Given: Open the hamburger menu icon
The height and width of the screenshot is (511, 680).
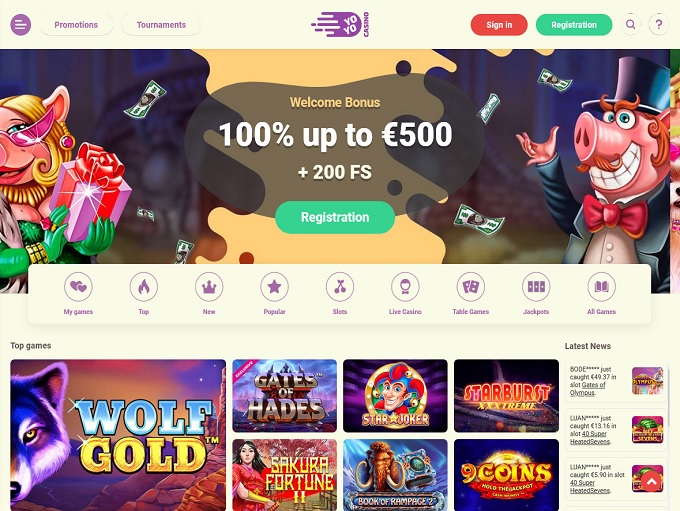Looking at the screenshot, I should (x=20, y=25).
